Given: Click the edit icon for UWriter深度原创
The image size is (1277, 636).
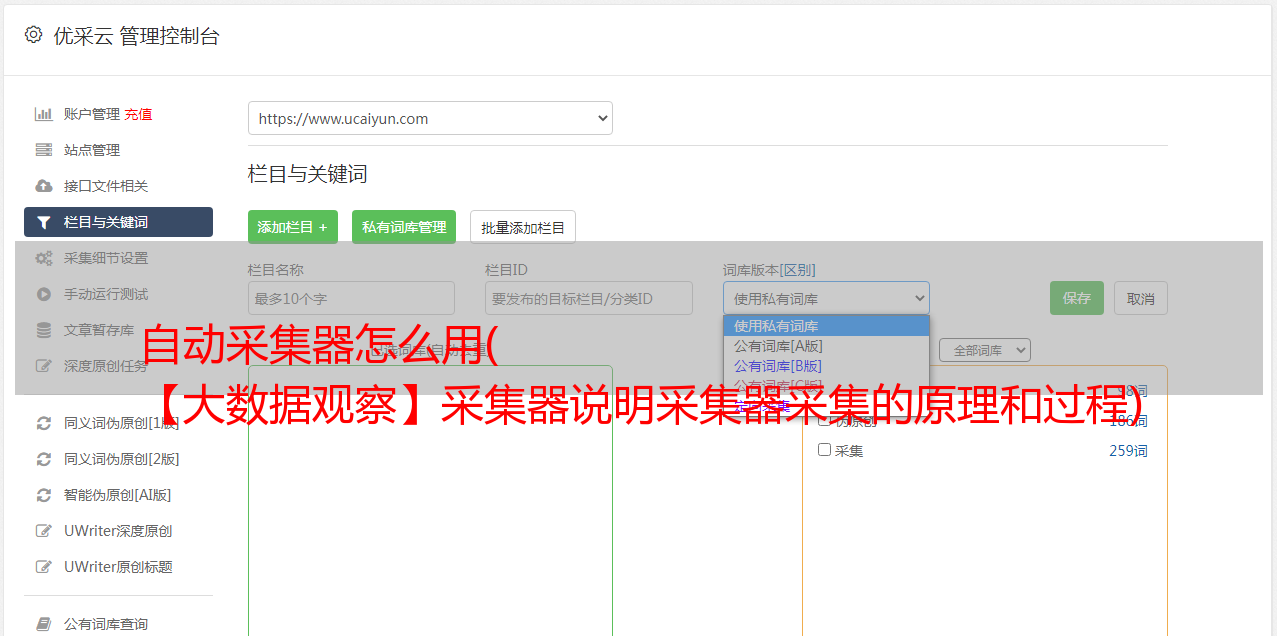Looking at the screenshot, I should click(x=43, y=531).
